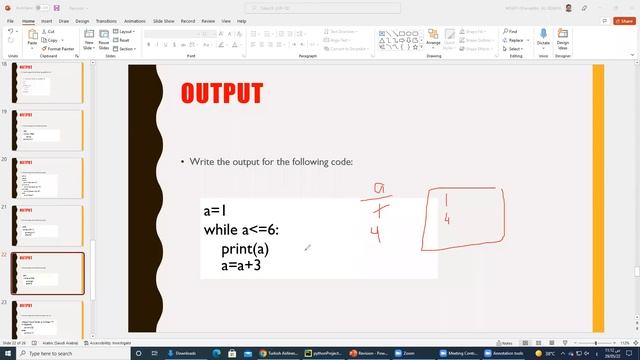Open the Transitions tab
Image resolution: width=640 pixels, height=360 pixels.
point(106,21)
